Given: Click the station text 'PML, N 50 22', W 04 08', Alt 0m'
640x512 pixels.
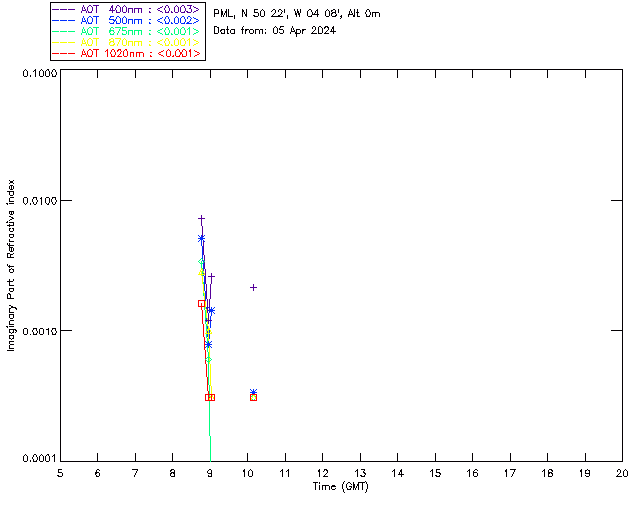Looking at the screenshot, I should pyautogui.click(x=297, y=14).
